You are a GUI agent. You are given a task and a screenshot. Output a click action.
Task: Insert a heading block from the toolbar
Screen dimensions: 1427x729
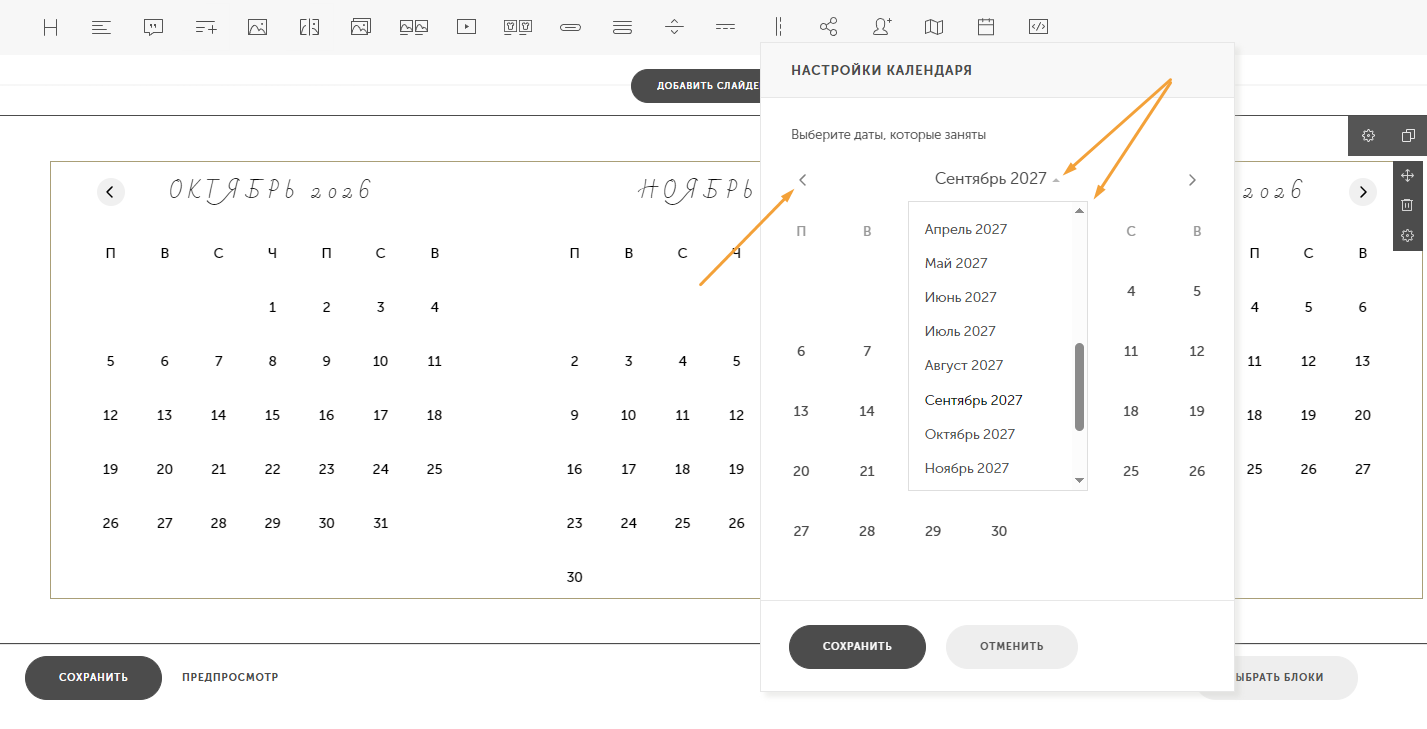pyautogui.click(x=50, y=27)
